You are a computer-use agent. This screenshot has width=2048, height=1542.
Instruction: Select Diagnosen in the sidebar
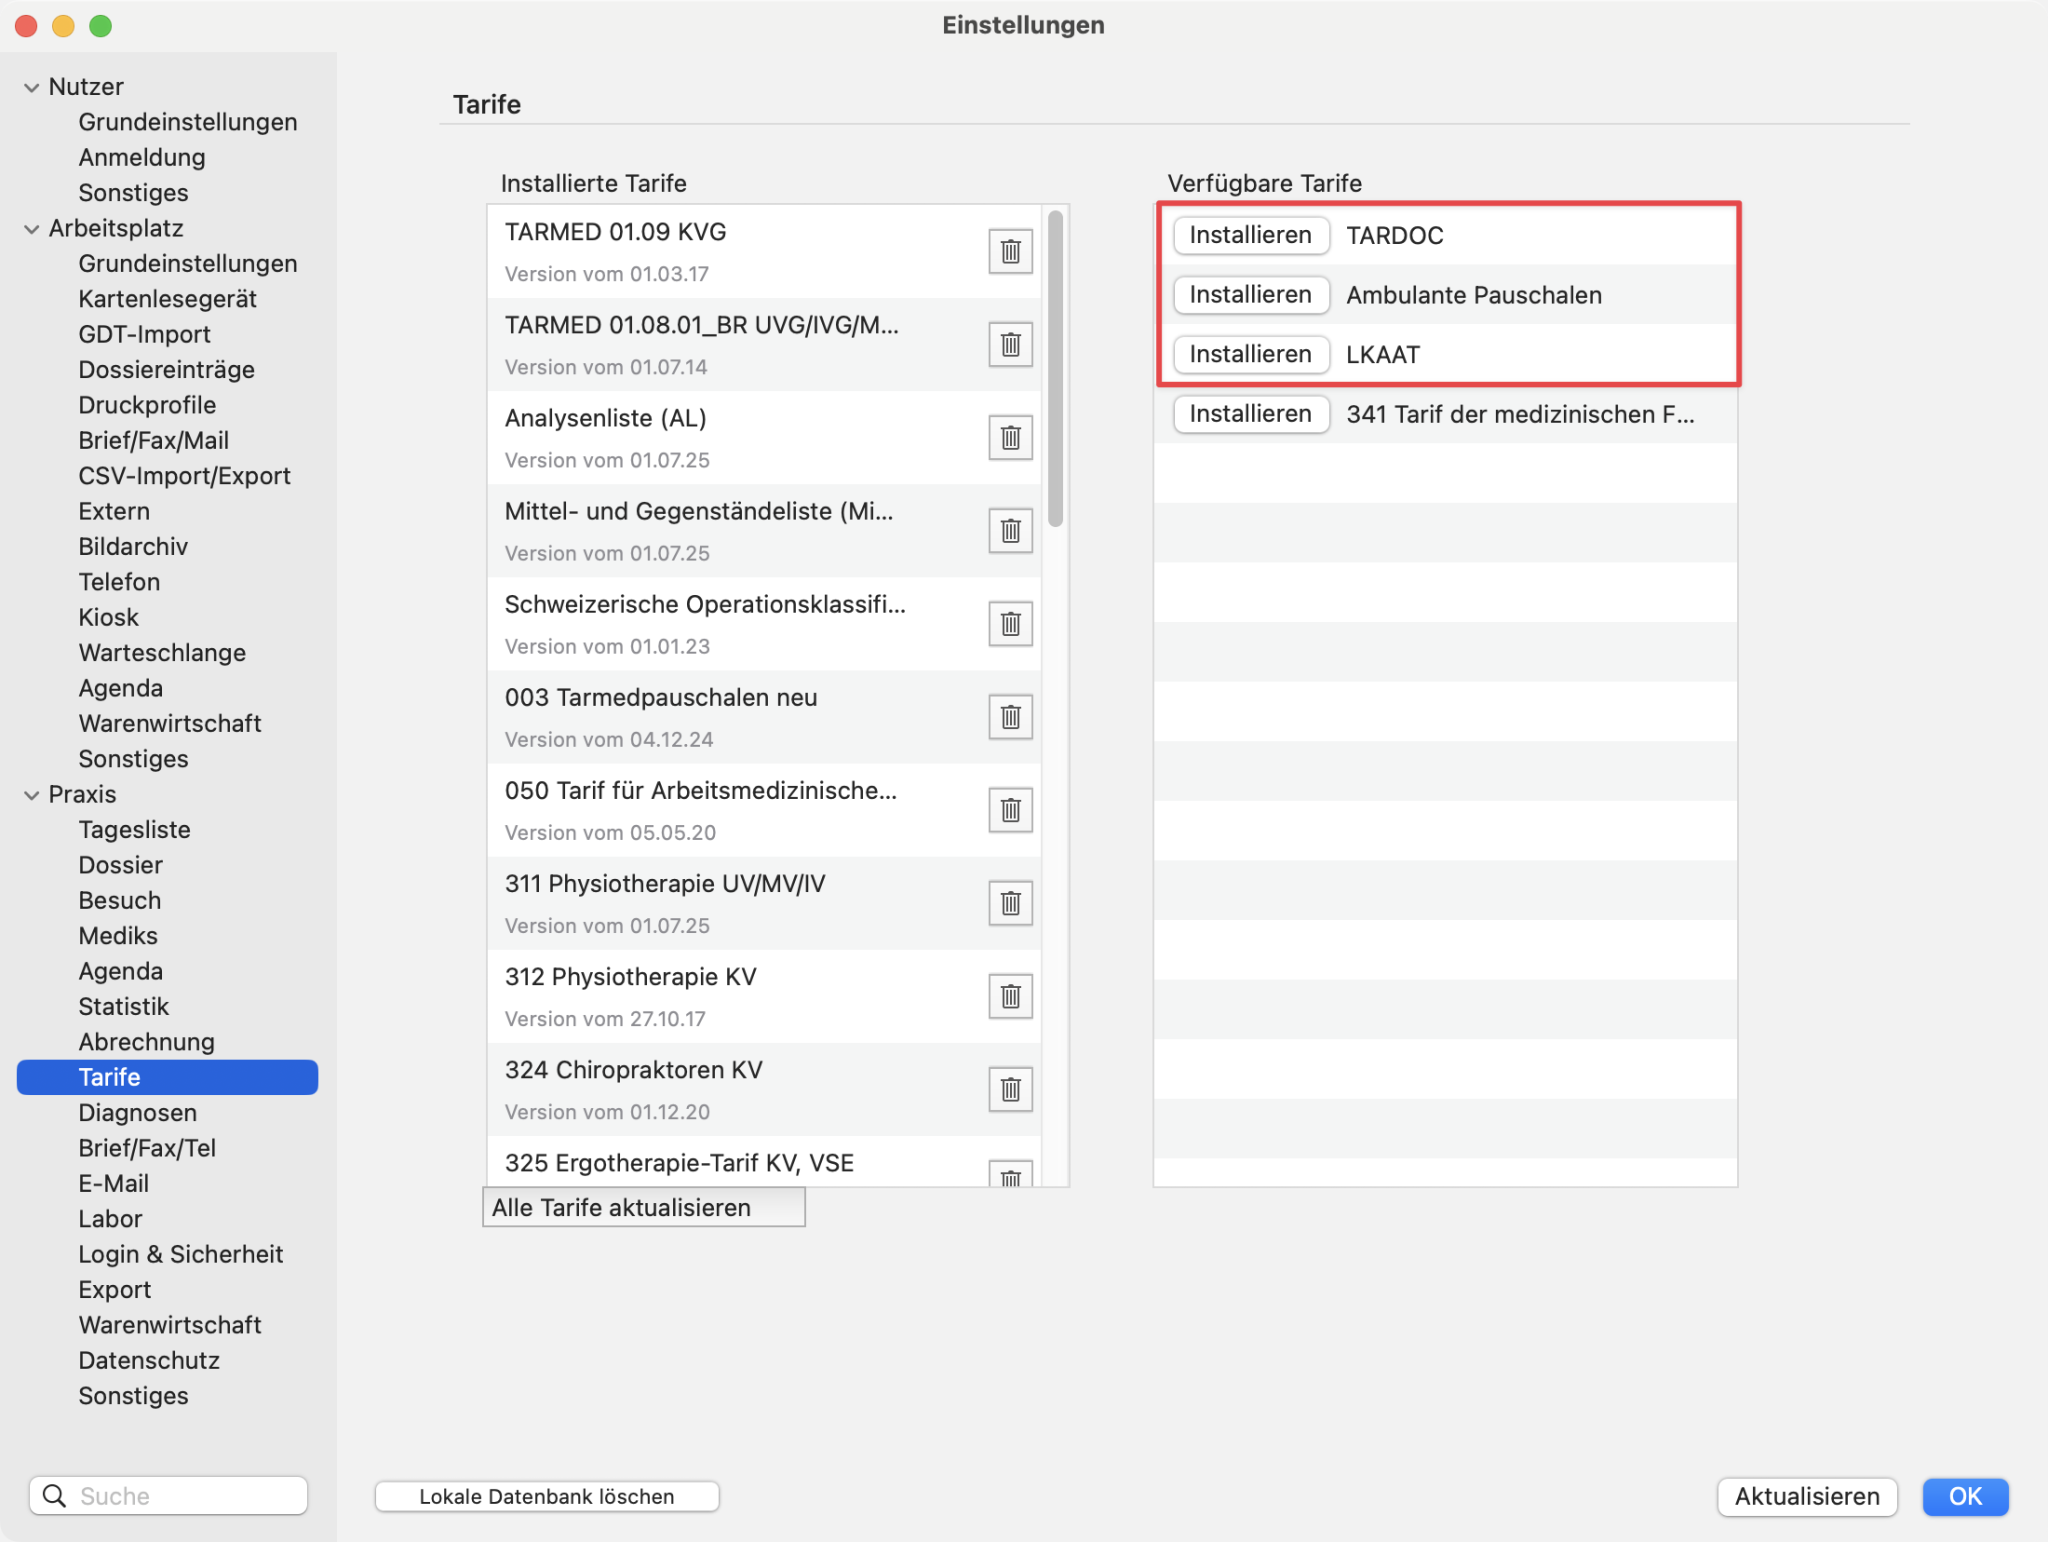pyautogui.click(x=137, y=1113)
